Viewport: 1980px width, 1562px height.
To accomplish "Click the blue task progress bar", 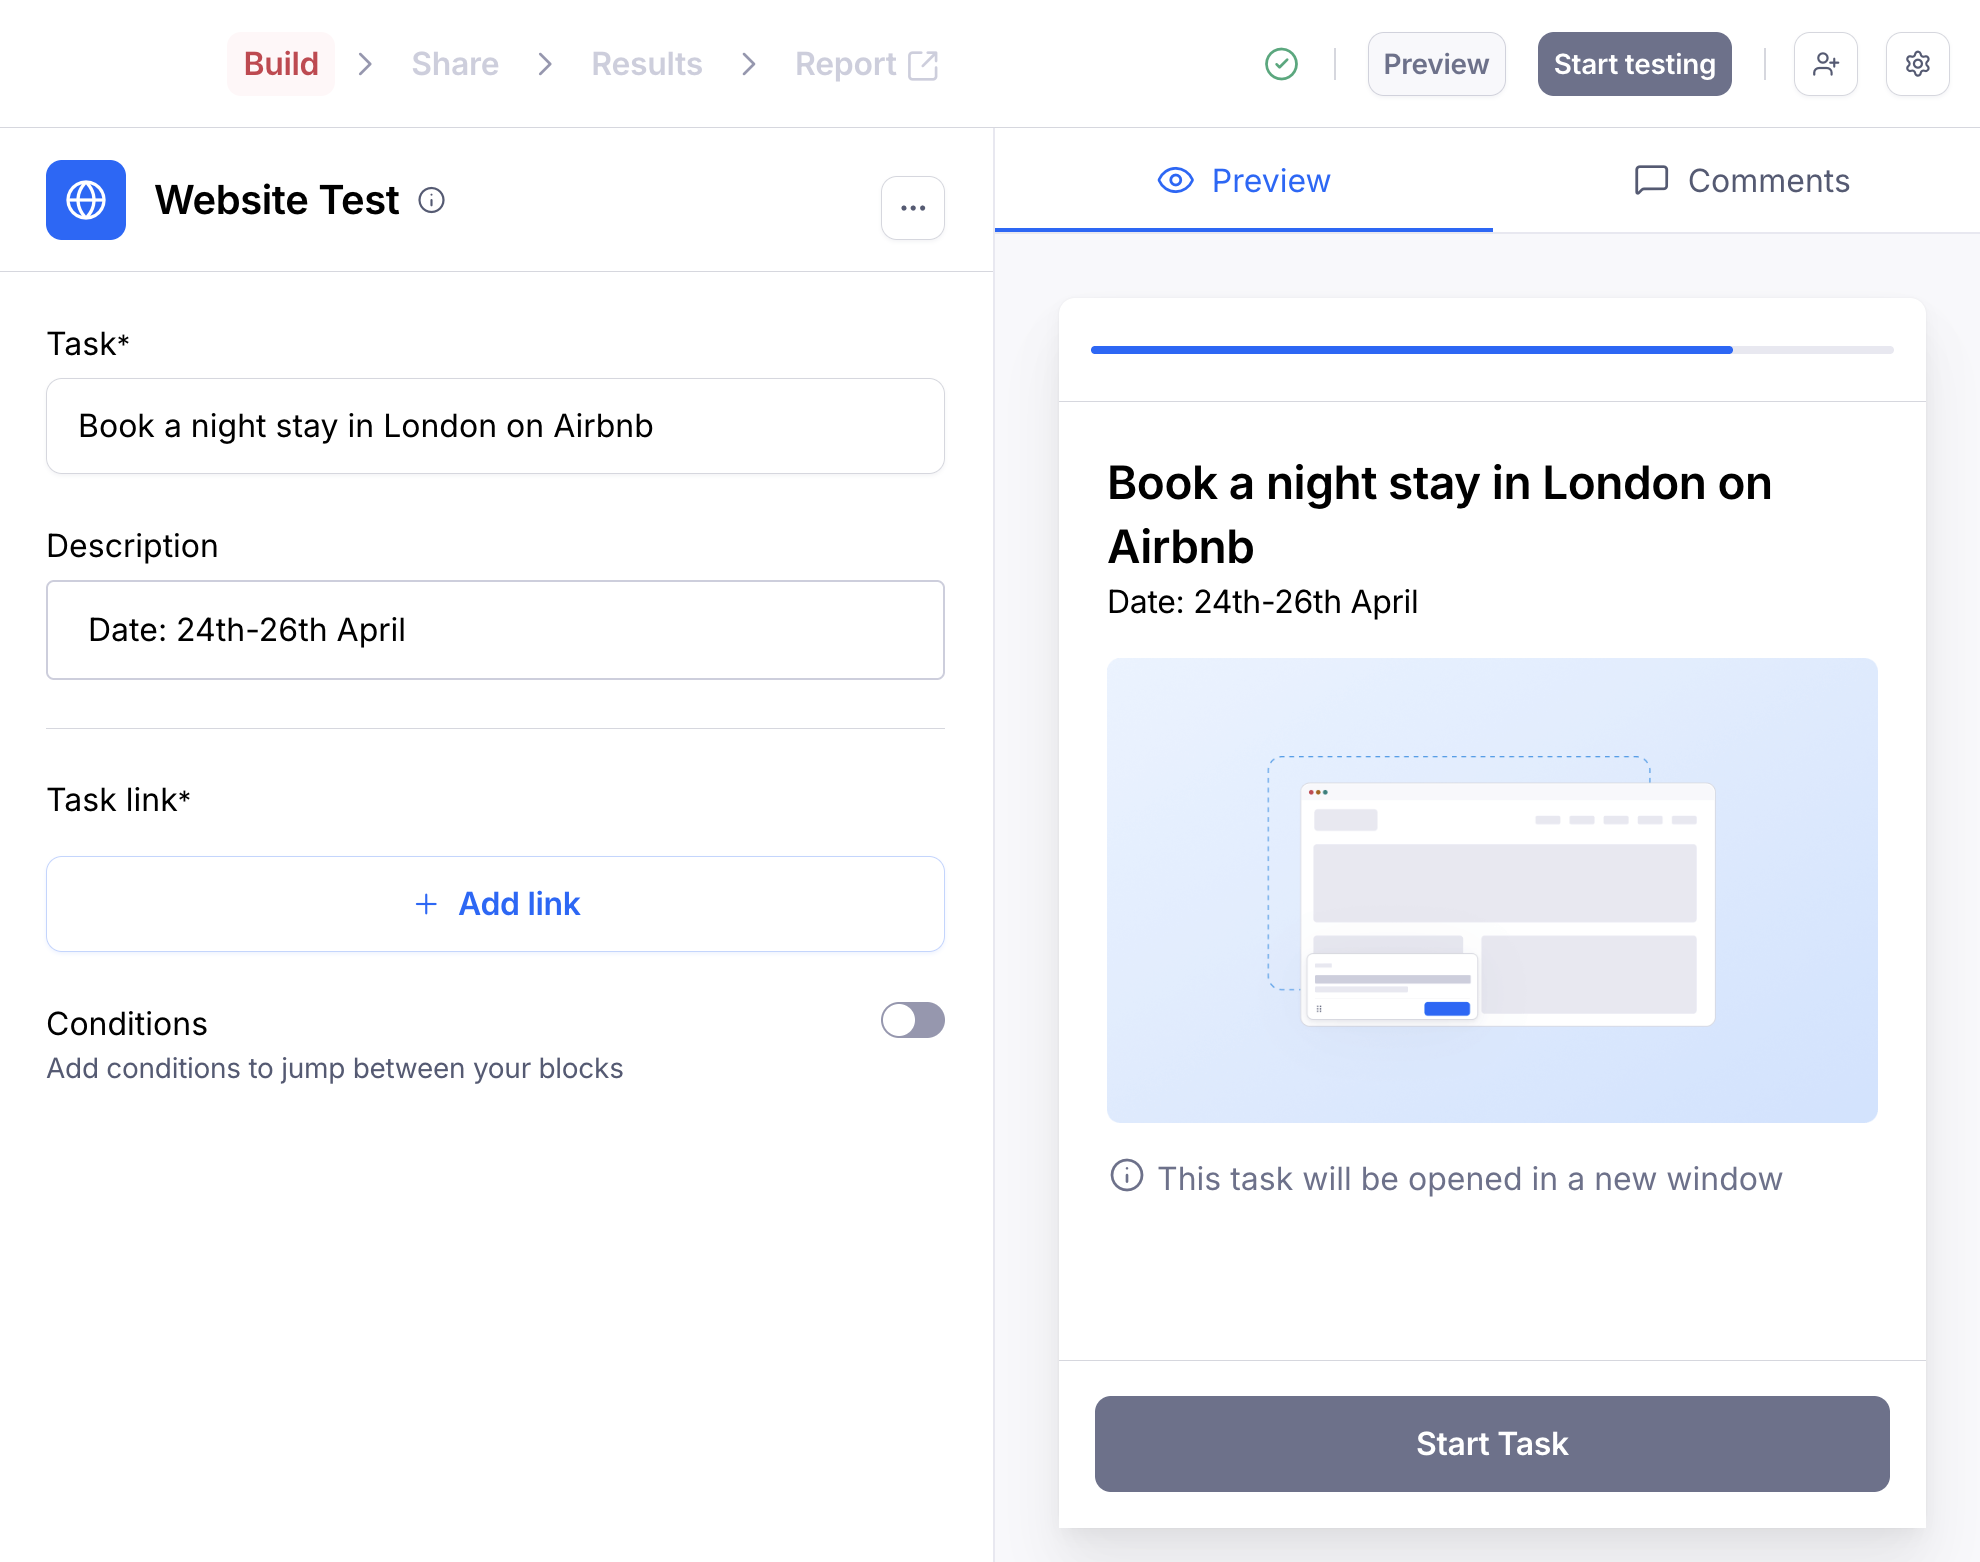I will point(1411,350).
